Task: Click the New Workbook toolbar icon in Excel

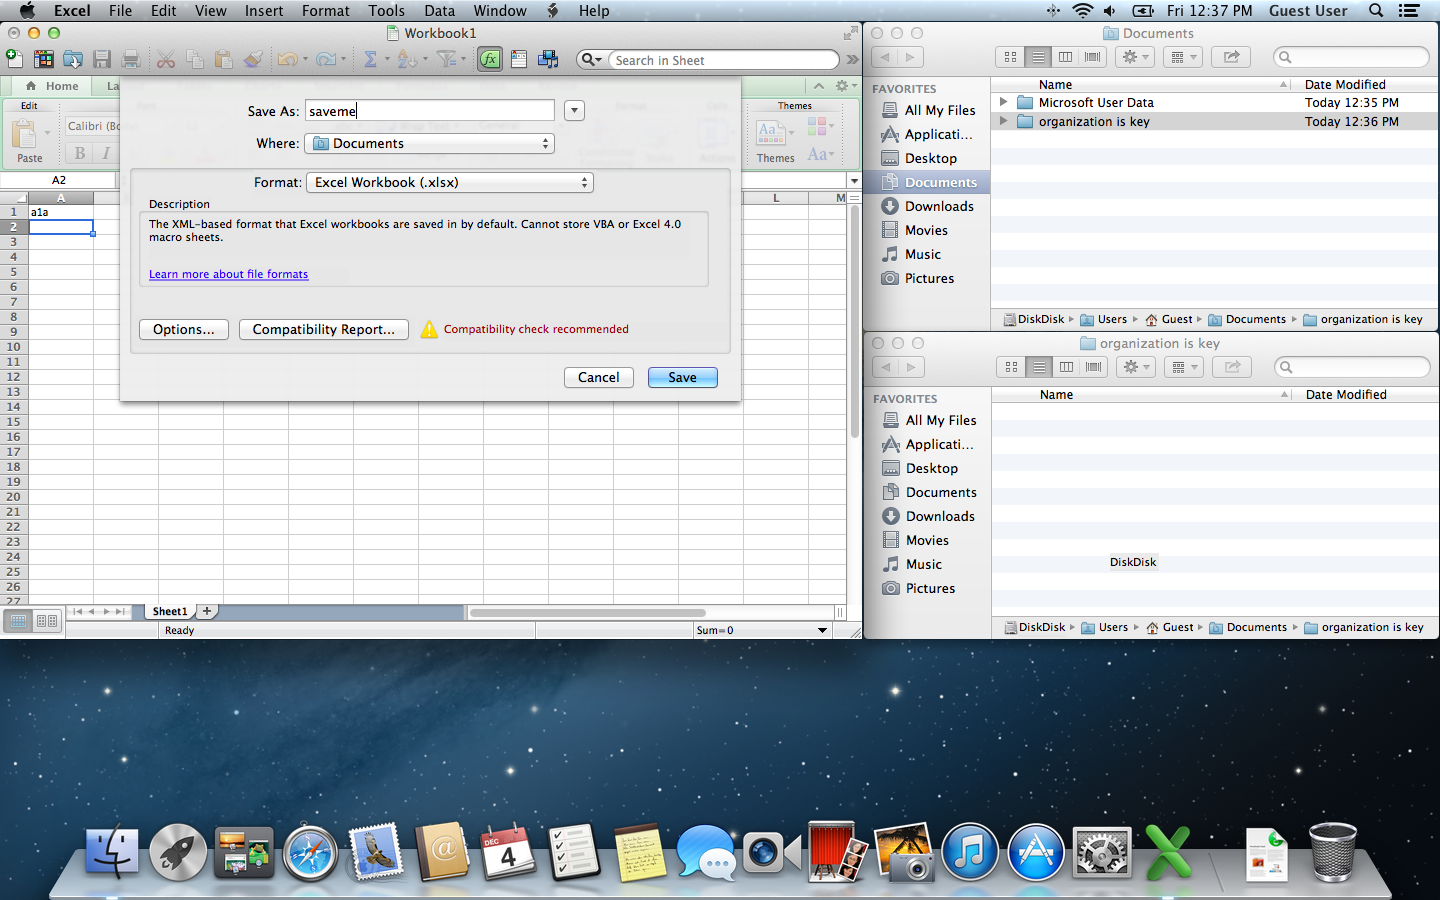Action: [x=14, y=60]
